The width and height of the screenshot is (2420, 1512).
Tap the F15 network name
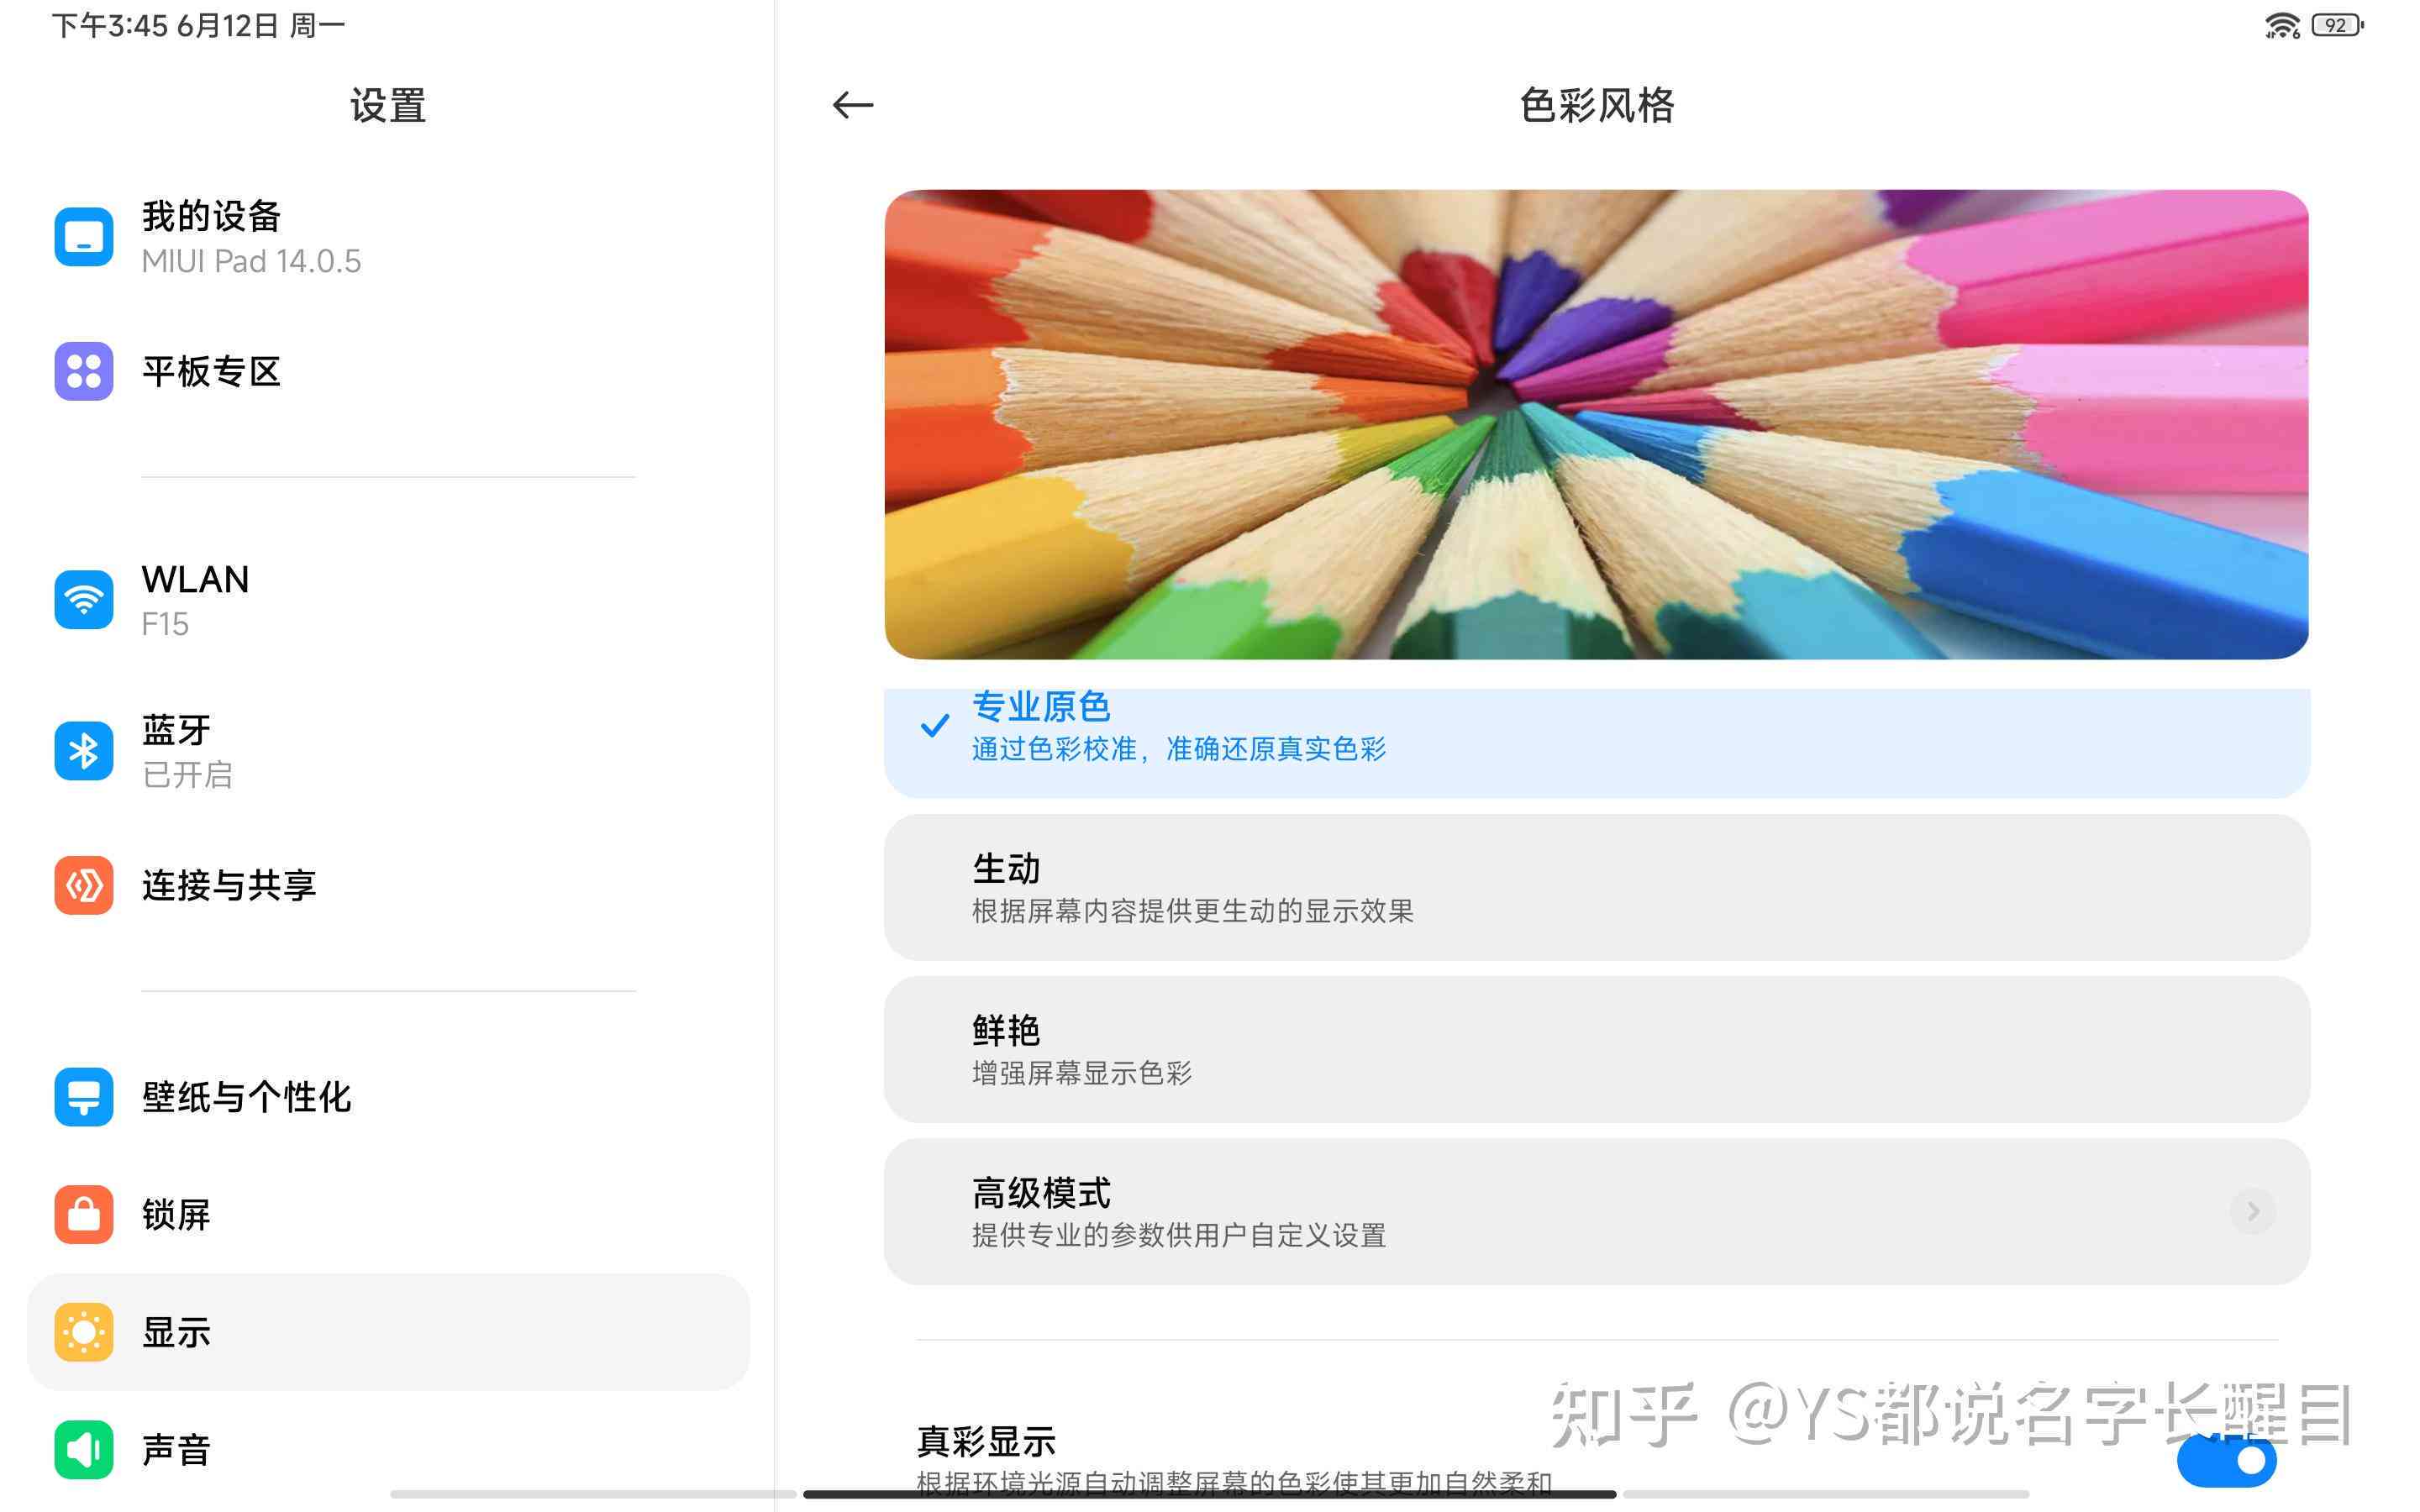(165, 624)
